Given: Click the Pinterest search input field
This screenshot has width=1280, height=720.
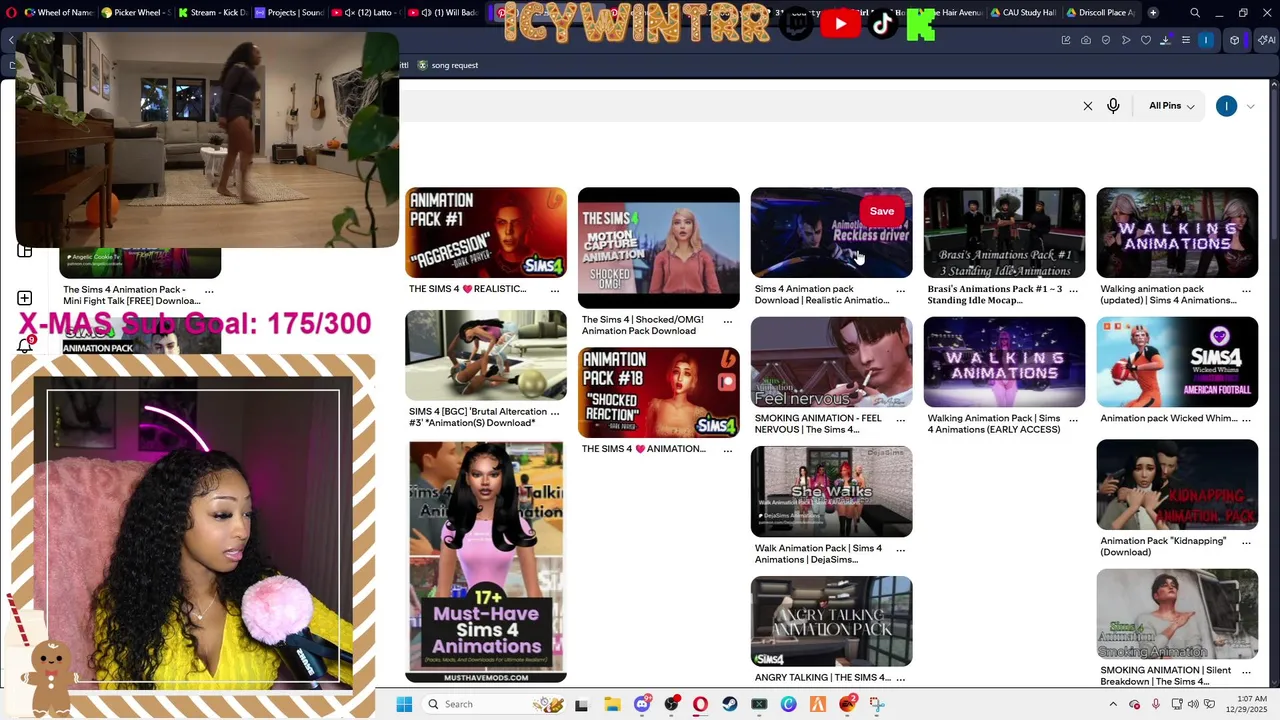Looking at the screenshot, I should 738,106.
